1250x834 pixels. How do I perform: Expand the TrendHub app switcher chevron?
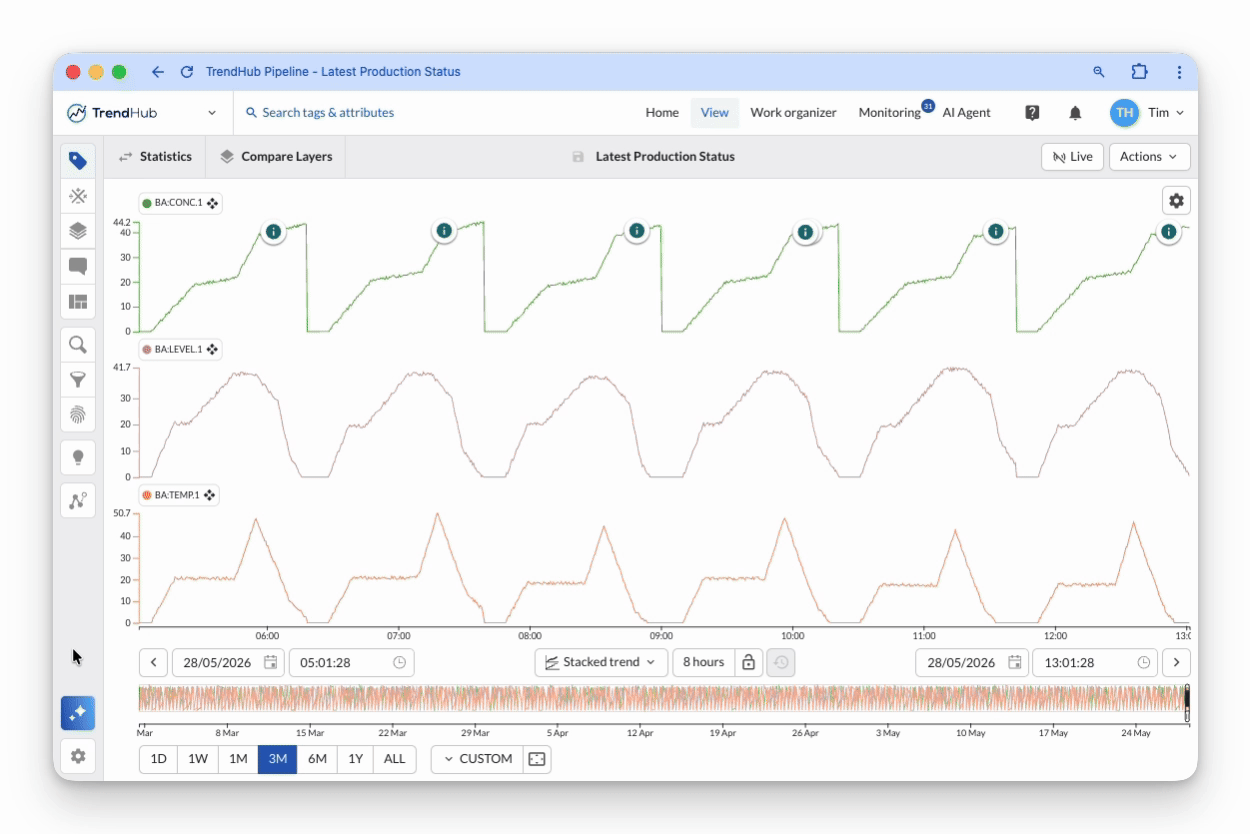[212, 113]
